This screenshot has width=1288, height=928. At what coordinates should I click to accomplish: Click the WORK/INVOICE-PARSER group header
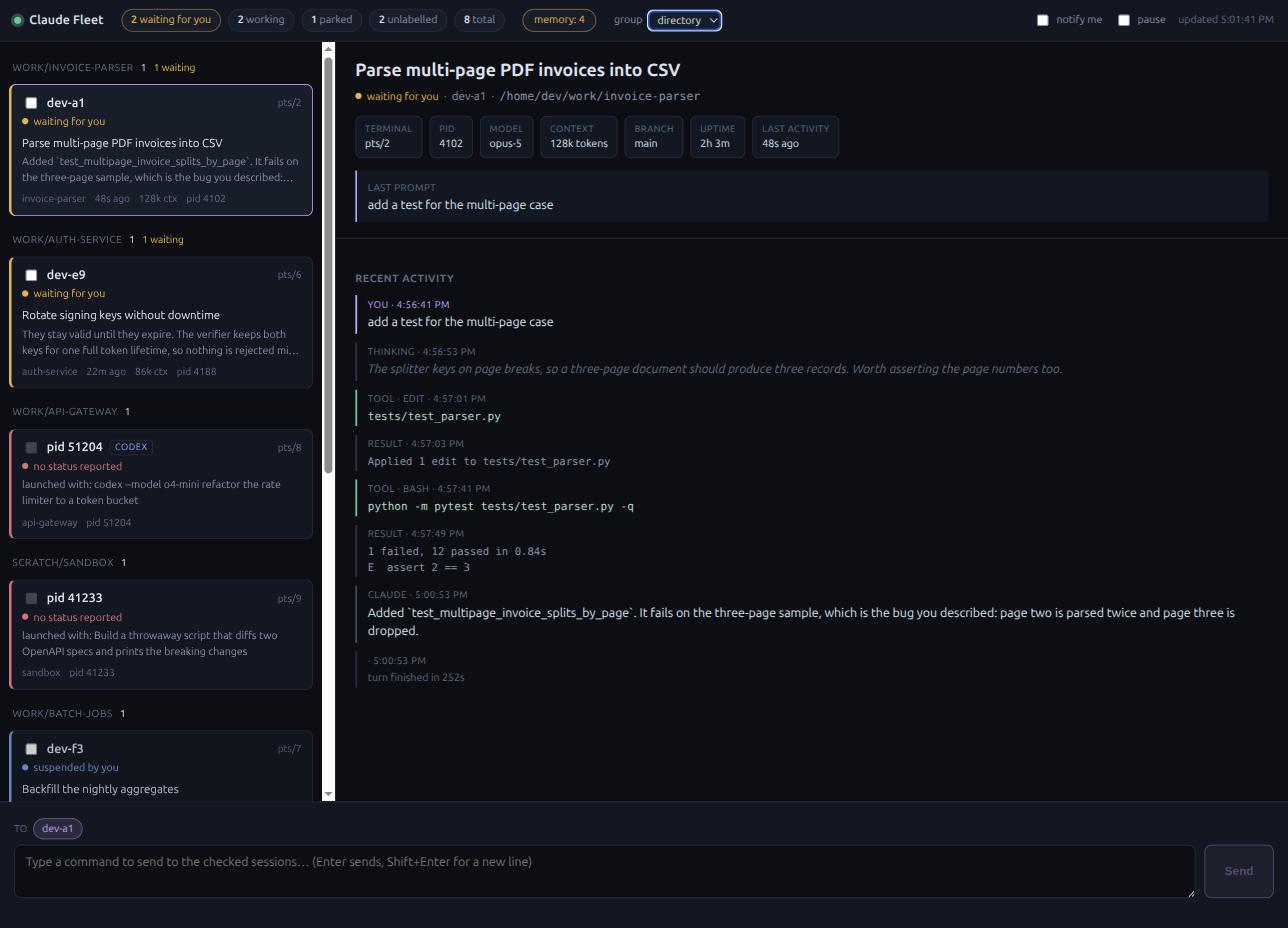coord(72,68)
